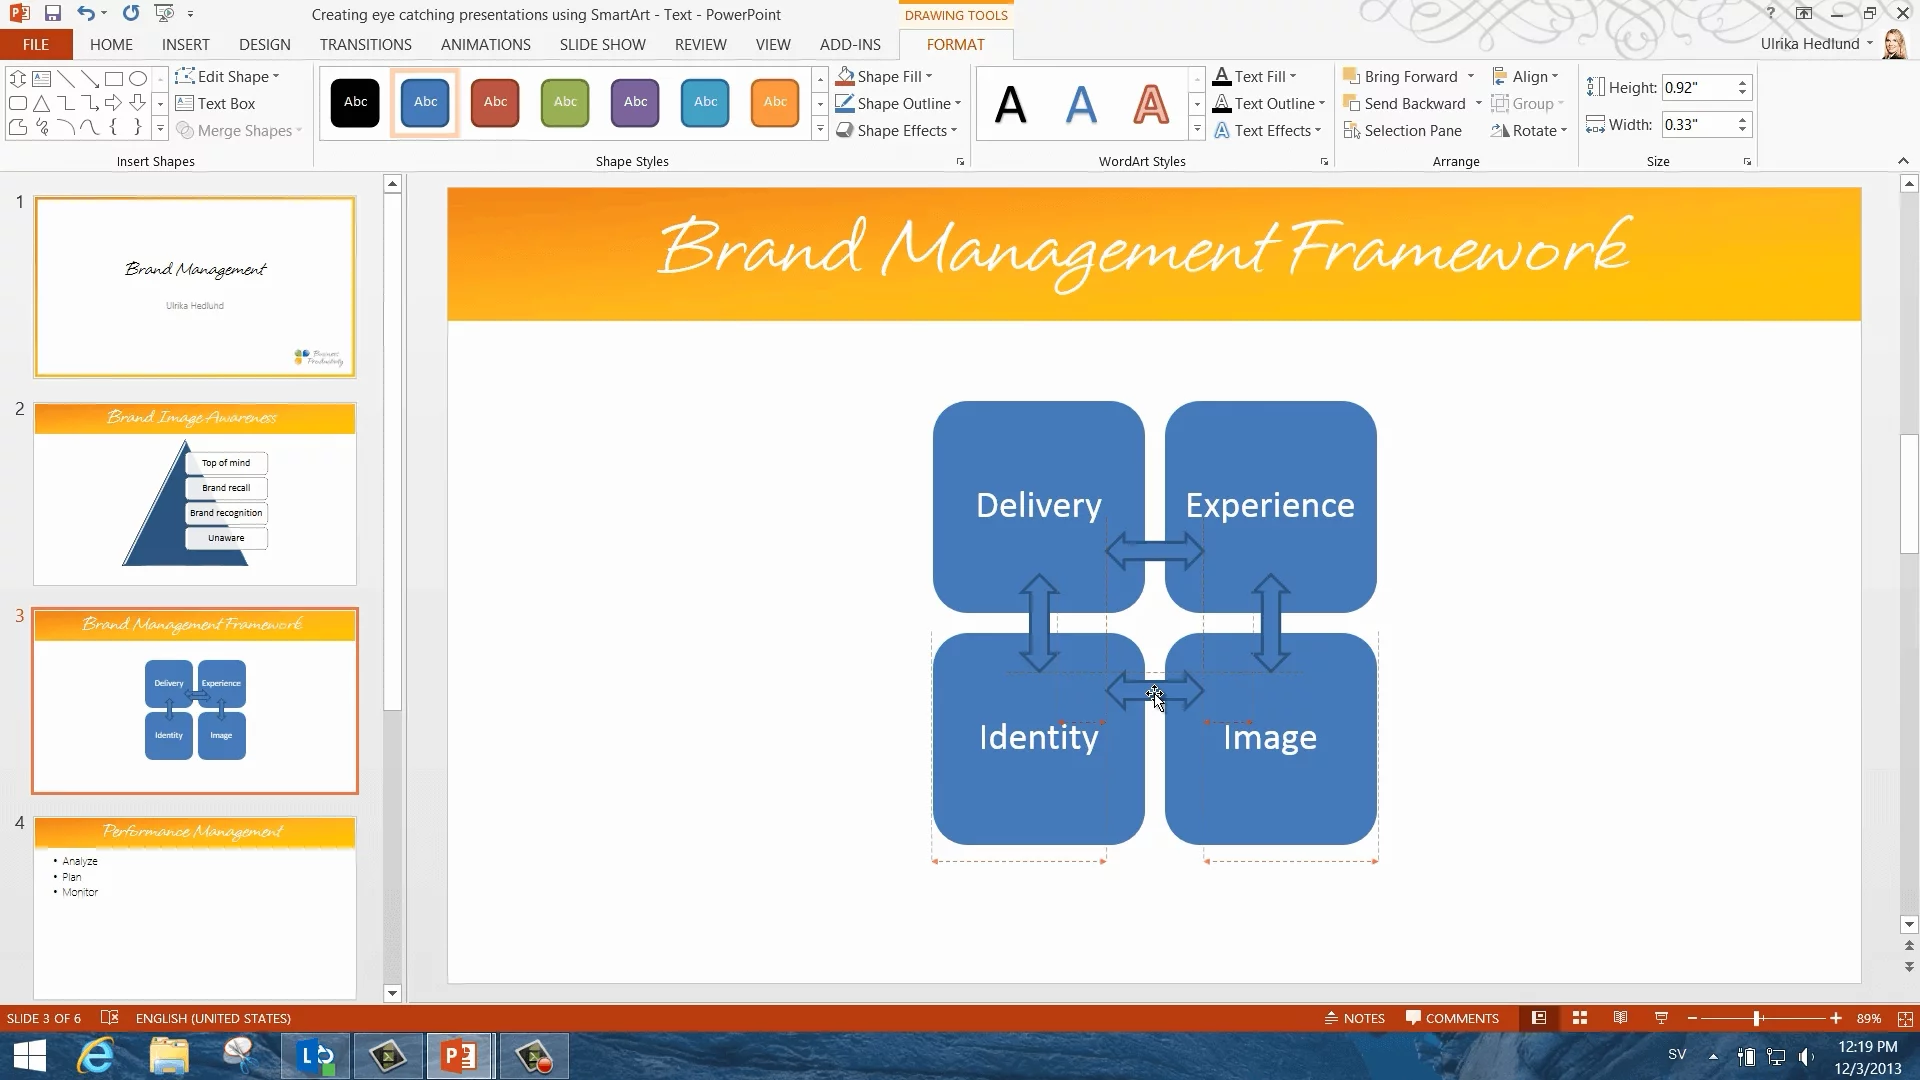Expand the Shape Fill dropdown

point(929,77)
